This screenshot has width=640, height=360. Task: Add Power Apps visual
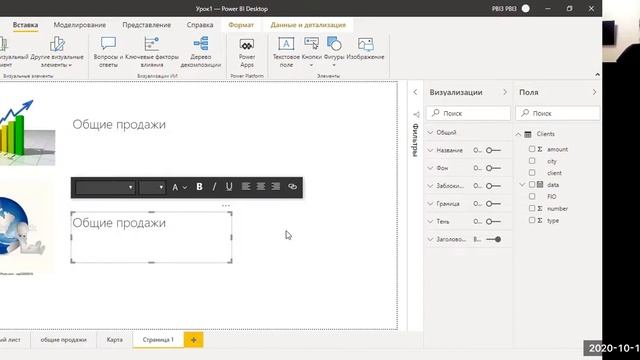(247, 52)
